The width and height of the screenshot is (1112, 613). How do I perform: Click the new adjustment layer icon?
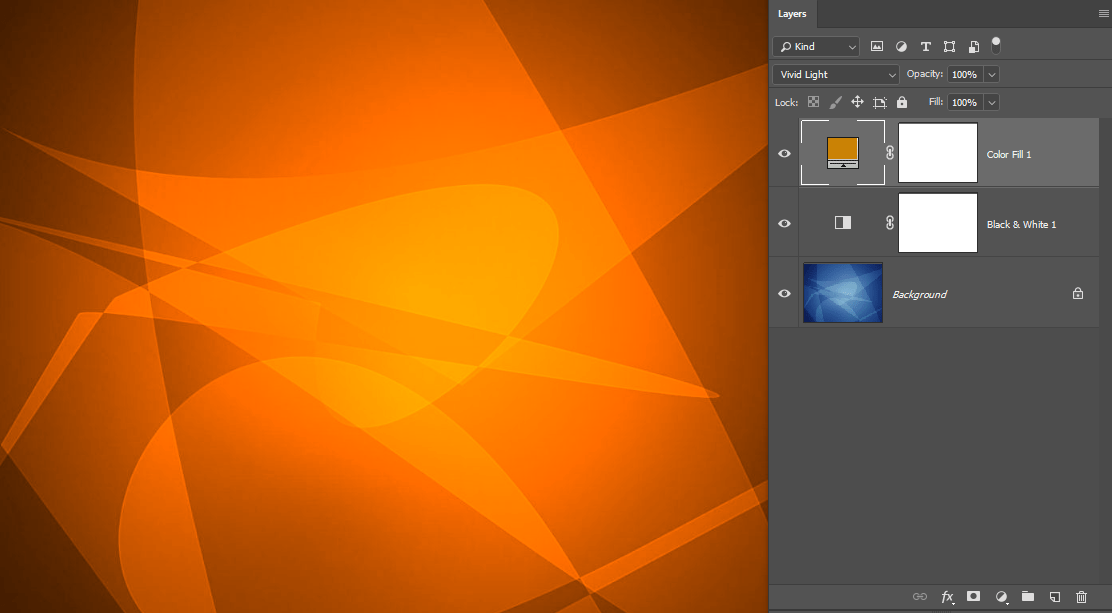(x=1000, y=597)
